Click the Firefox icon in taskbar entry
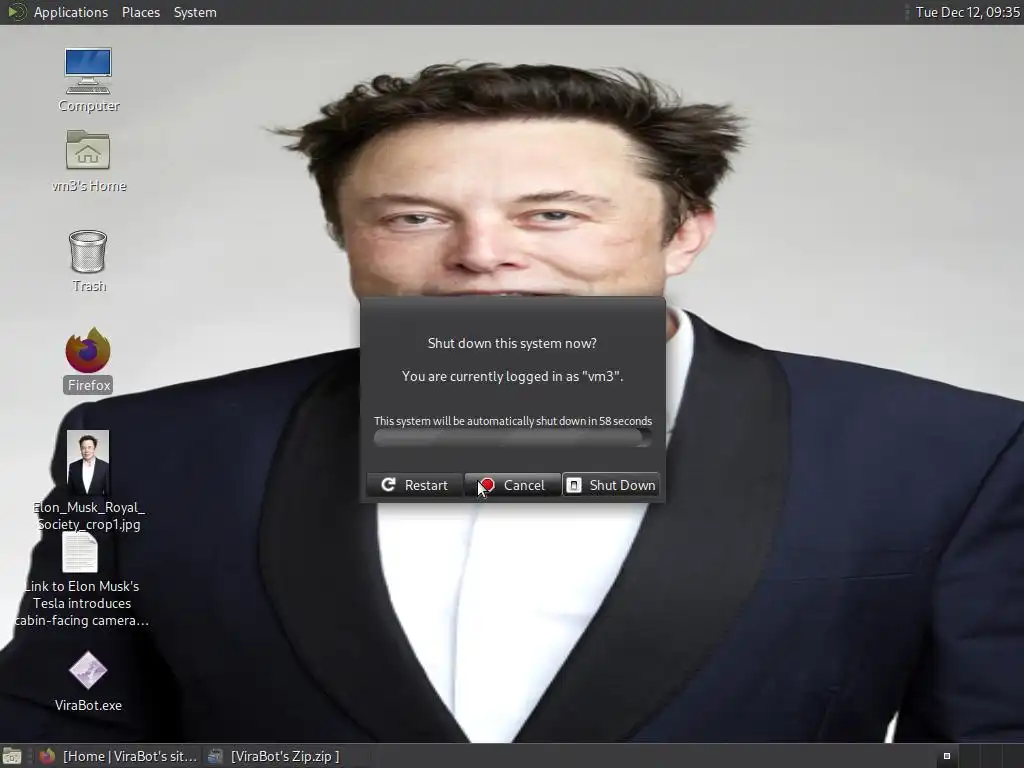The width and height of the screenshot is (1024, 768). 47,756
